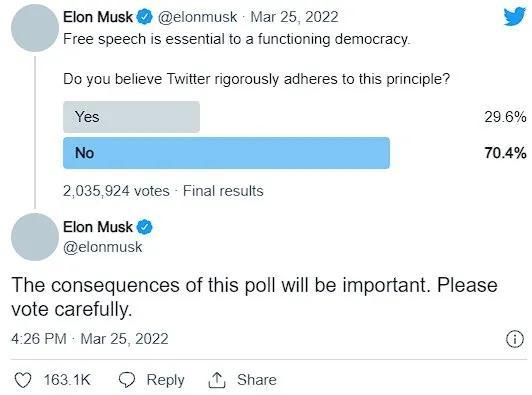Image resolution: width=532 pixels, height=395 pixels.
Task: Click the share upload arrow icon
Action: 216,380
